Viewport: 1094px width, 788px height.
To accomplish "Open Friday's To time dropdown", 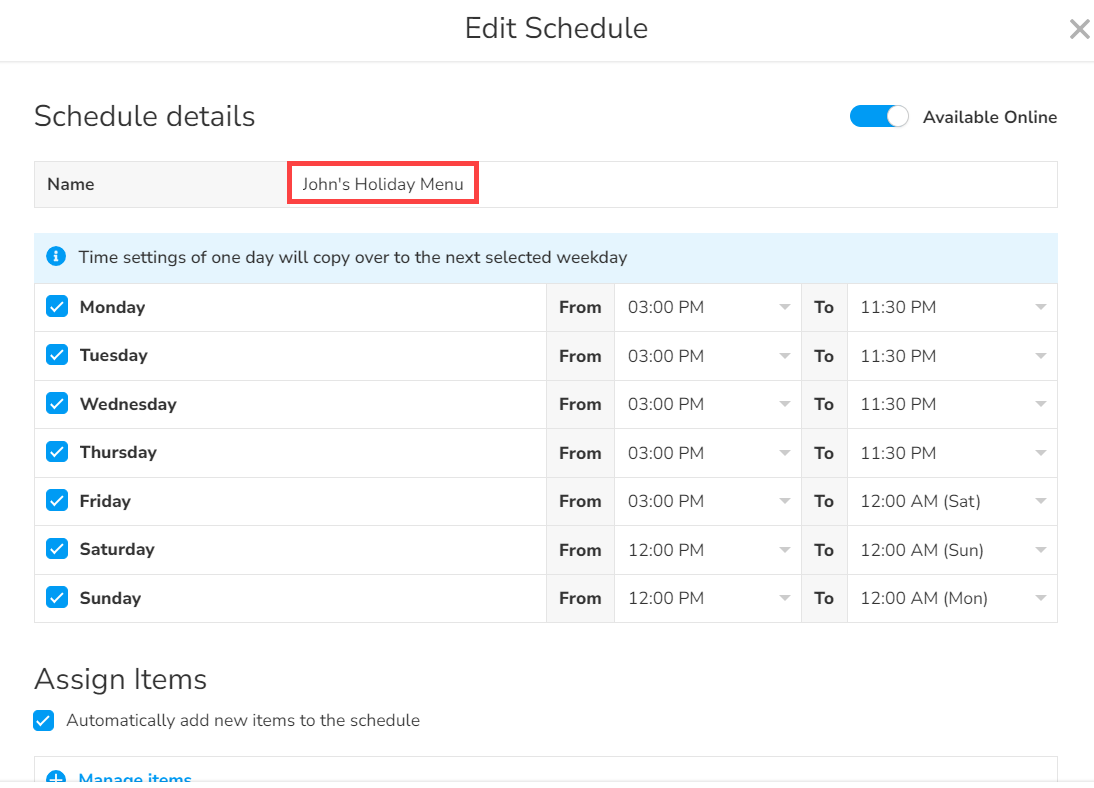I will (951, 501).
